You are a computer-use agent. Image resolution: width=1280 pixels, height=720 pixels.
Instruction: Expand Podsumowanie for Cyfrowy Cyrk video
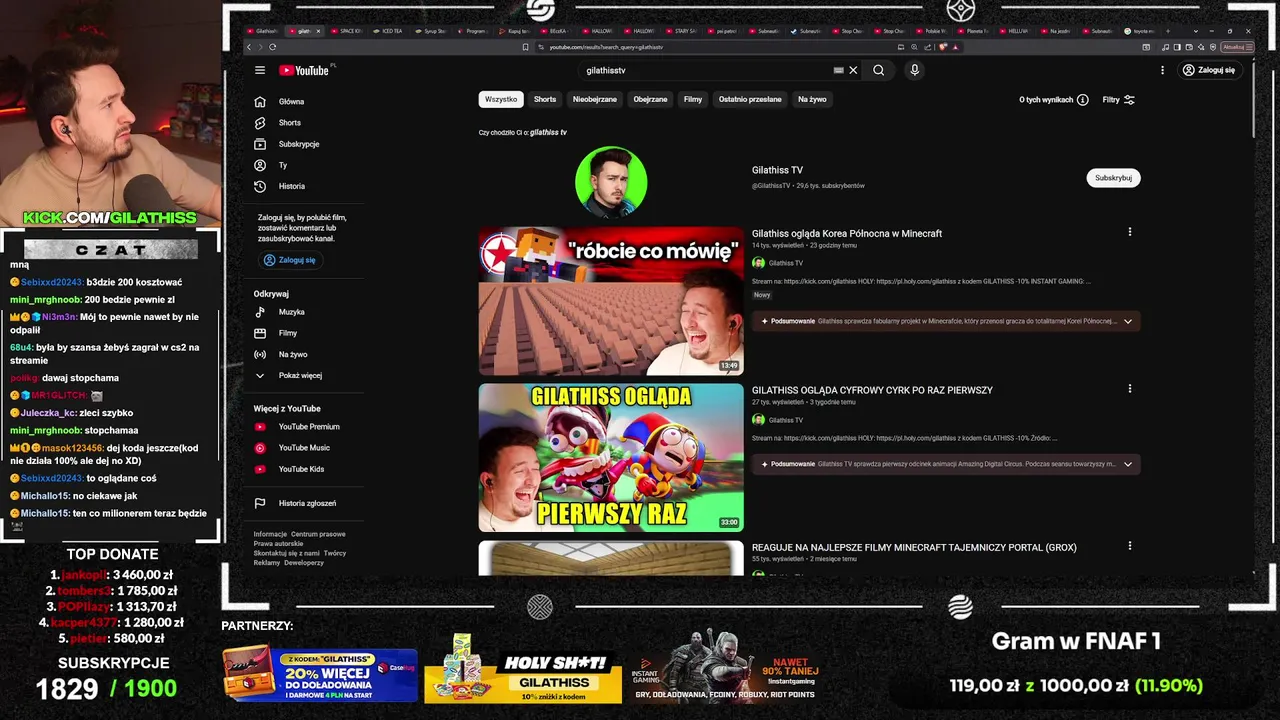(1128, 464)
